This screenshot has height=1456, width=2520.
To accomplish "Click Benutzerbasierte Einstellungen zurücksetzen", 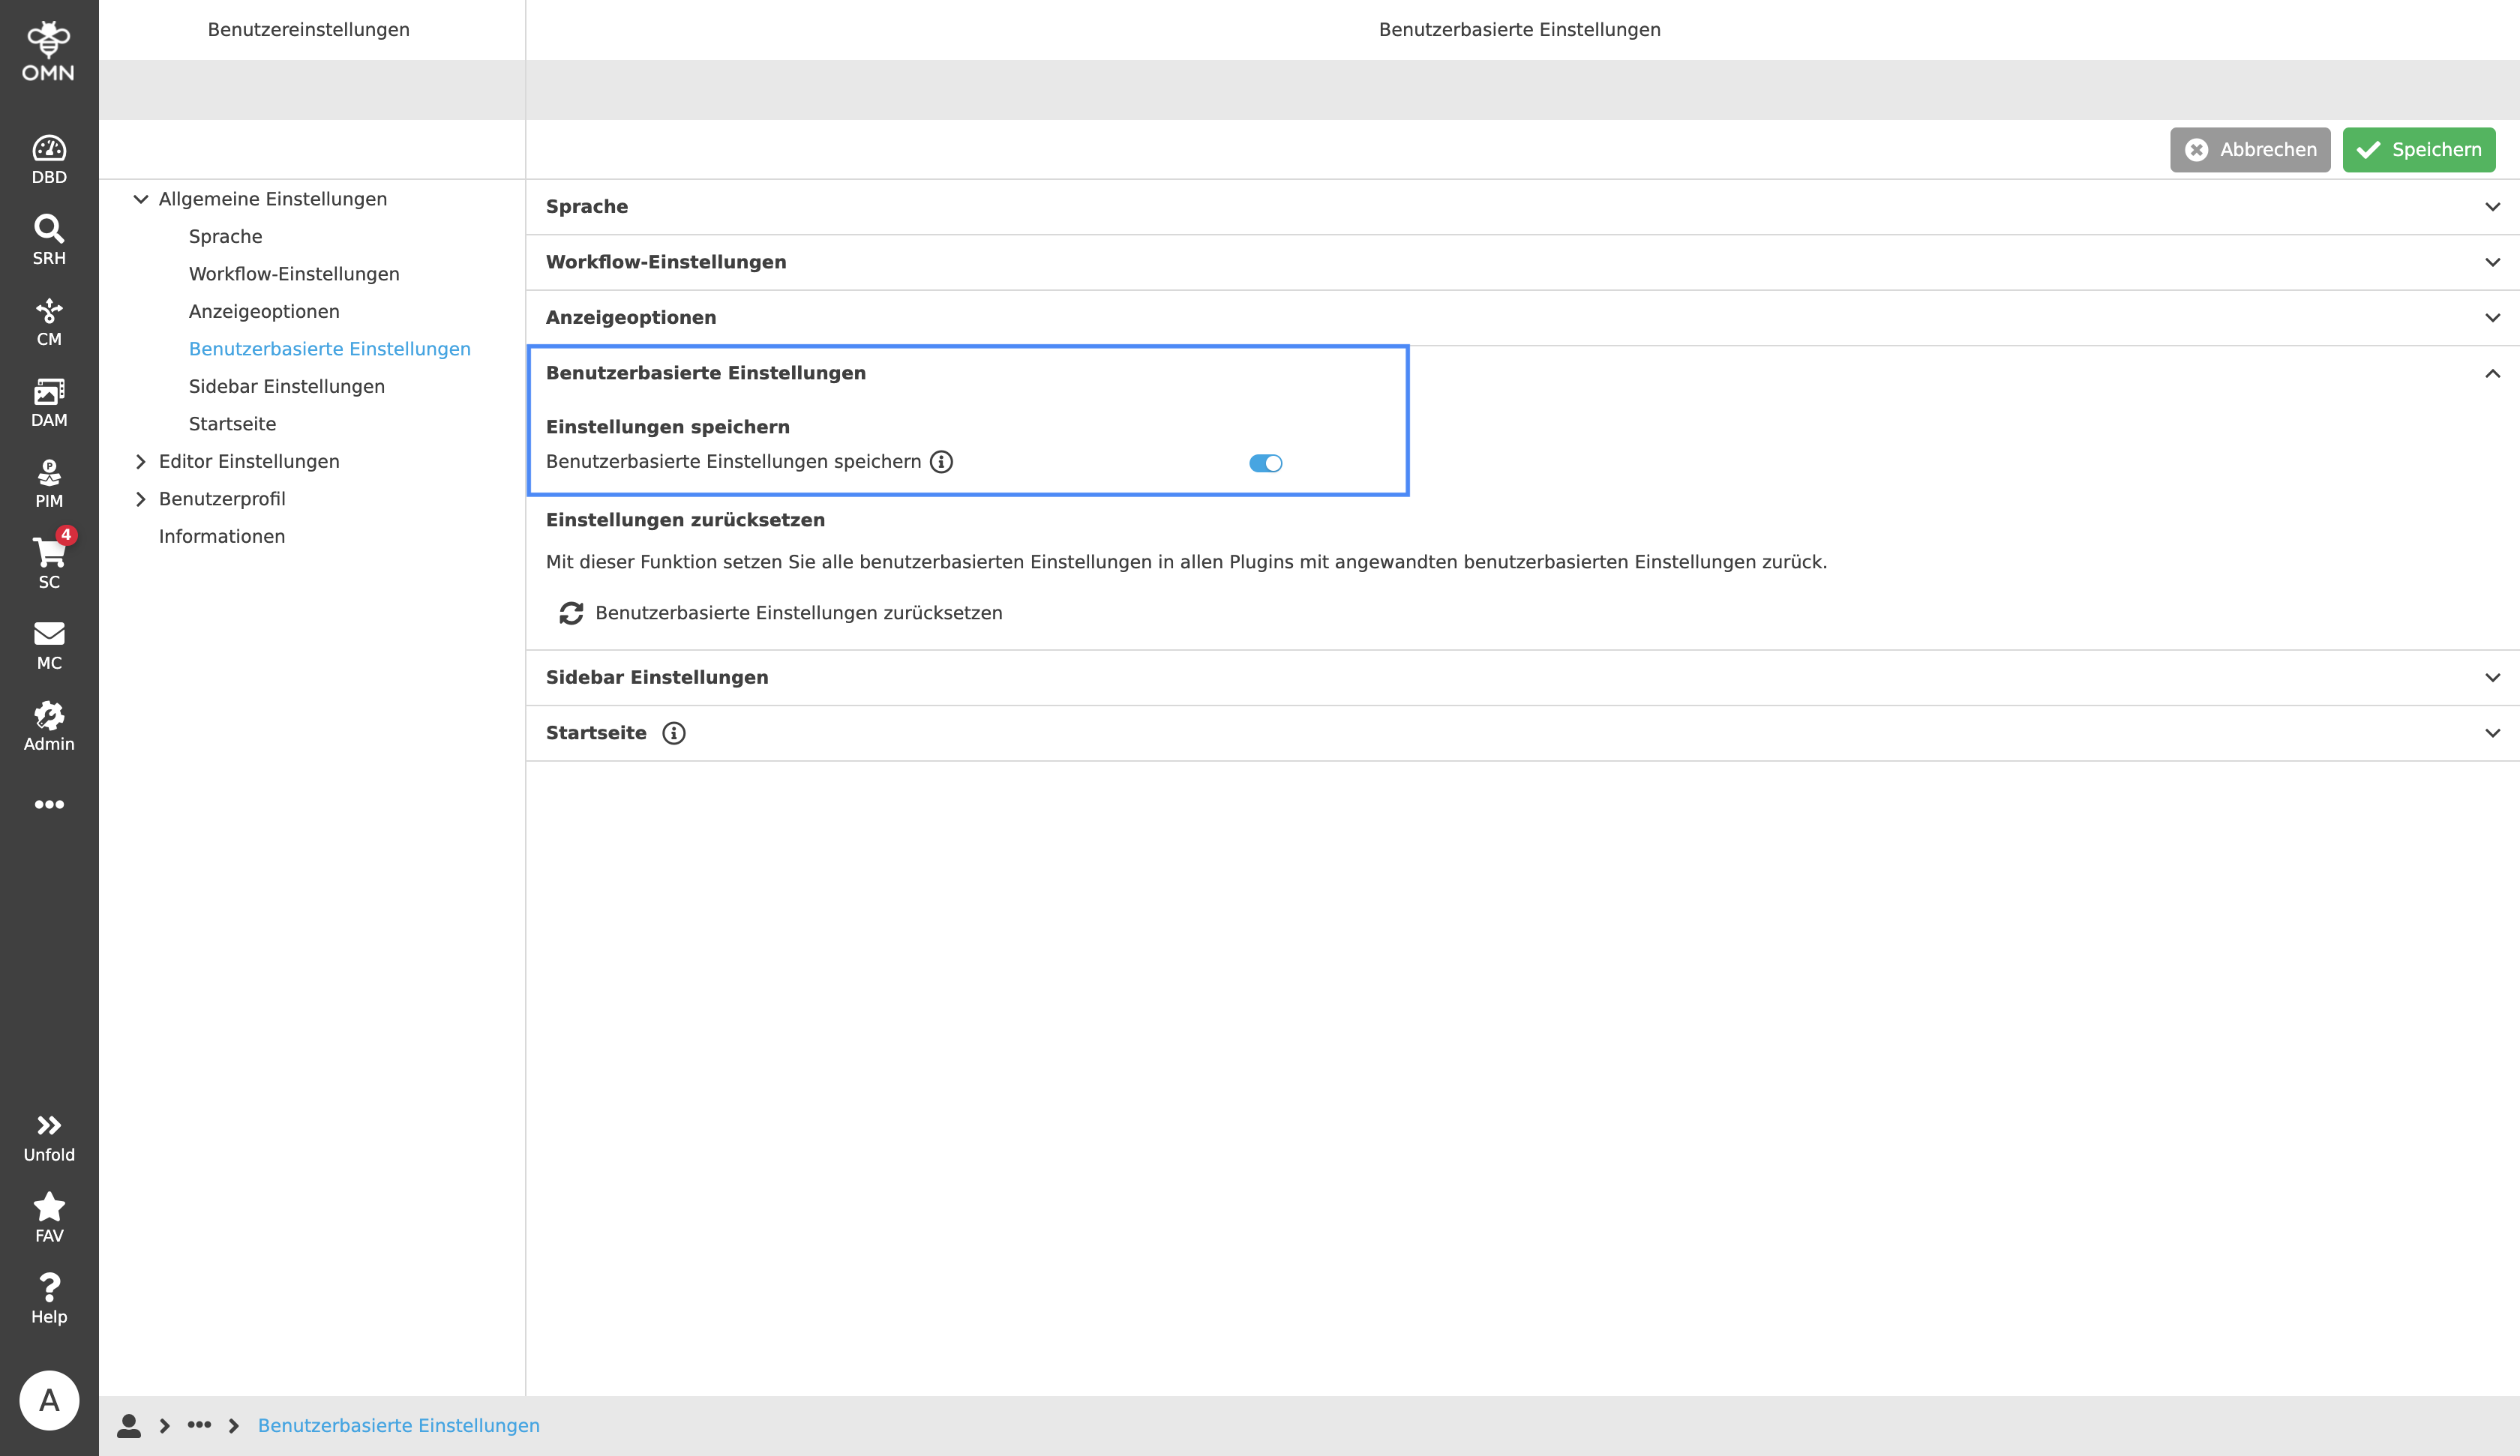I will 798,613.
